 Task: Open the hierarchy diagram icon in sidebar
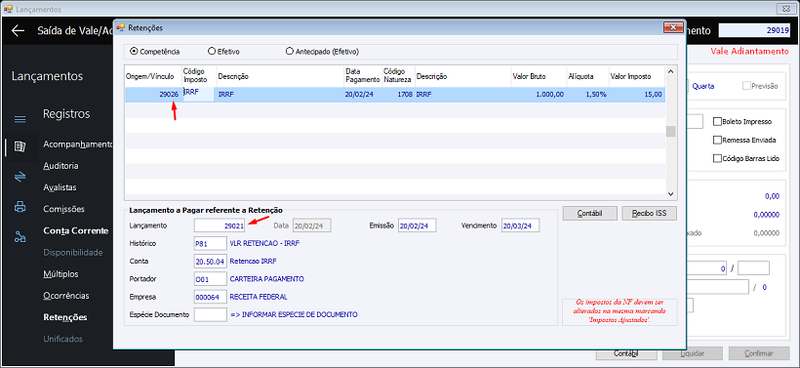20,236
